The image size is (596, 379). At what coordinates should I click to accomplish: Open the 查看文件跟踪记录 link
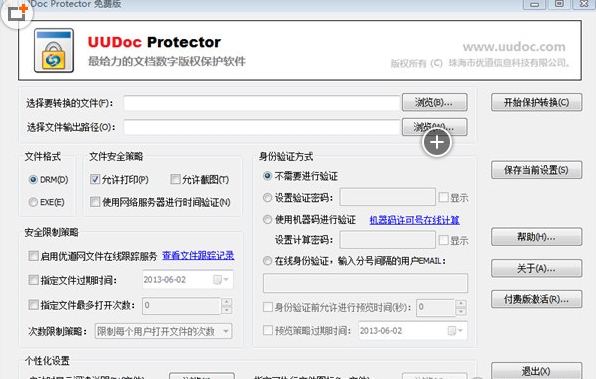198,255
